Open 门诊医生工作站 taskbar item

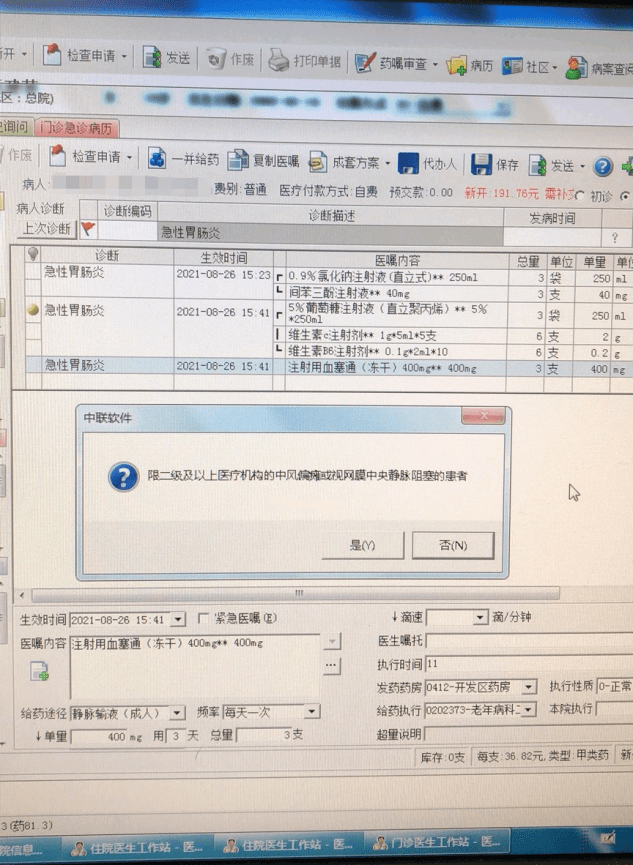pos(437,843)
